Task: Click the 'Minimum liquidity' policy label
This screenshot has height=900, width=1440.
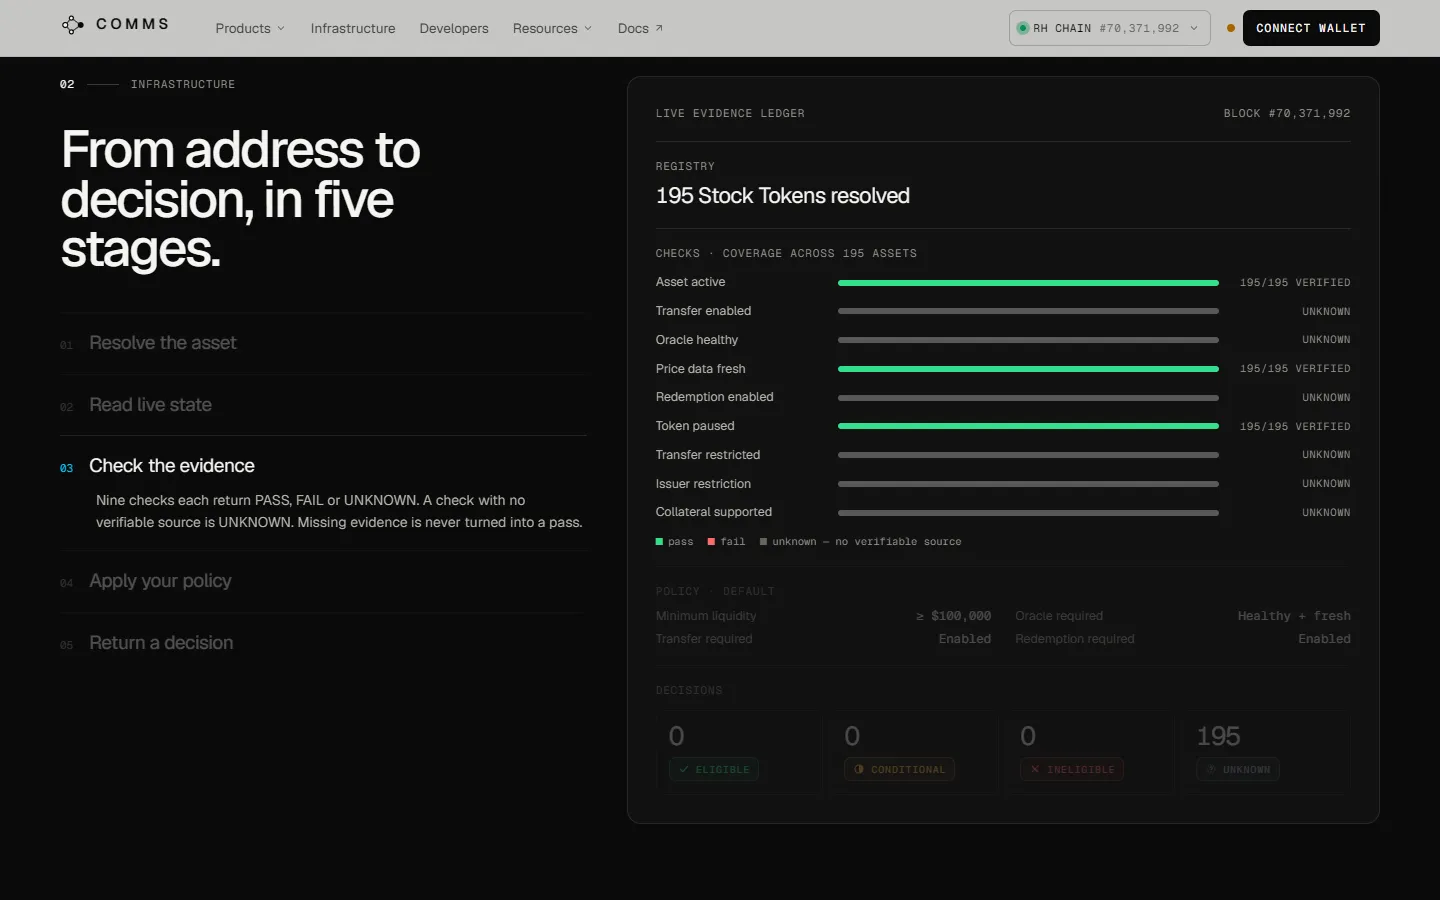Action: pyautogui.click(x=706, y=616)
